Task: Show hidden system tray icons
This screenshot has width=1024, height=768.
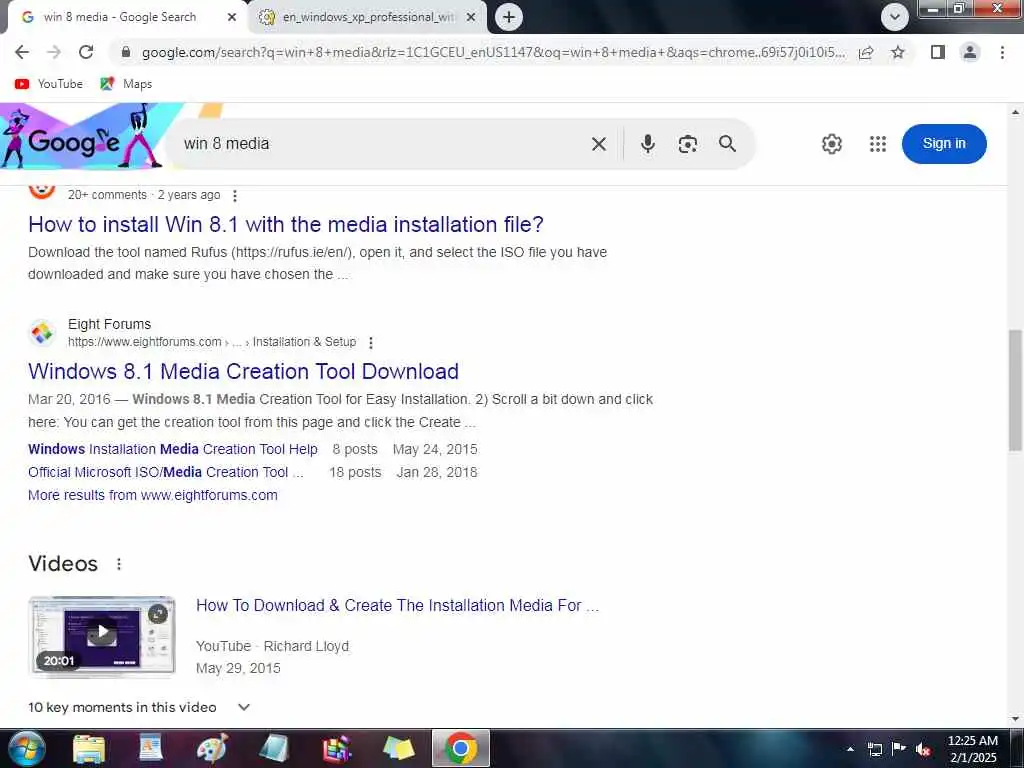Action: pyautogui.click(x=850, y=749)
